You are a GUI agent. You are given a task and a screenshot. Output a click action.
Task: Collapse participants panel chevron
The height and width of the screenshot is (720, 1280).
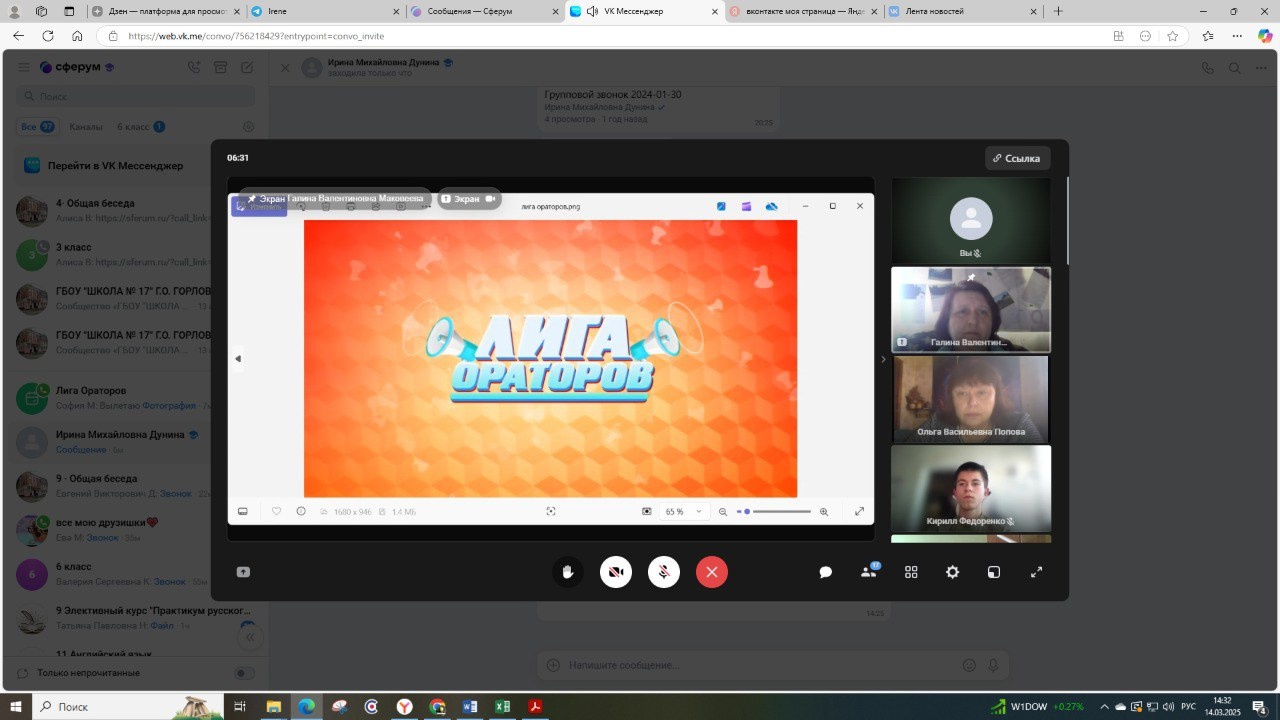point(882,359)
